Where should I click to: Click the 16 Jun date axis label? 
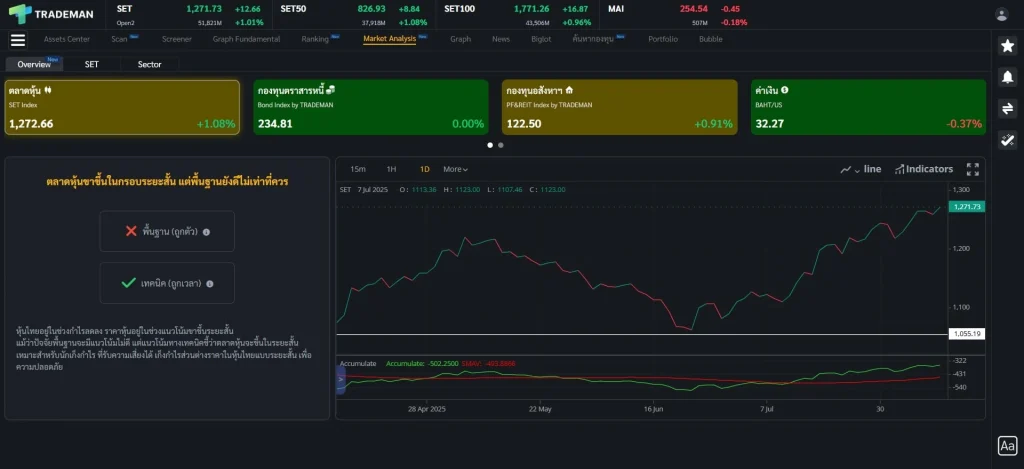click(653, 409)
